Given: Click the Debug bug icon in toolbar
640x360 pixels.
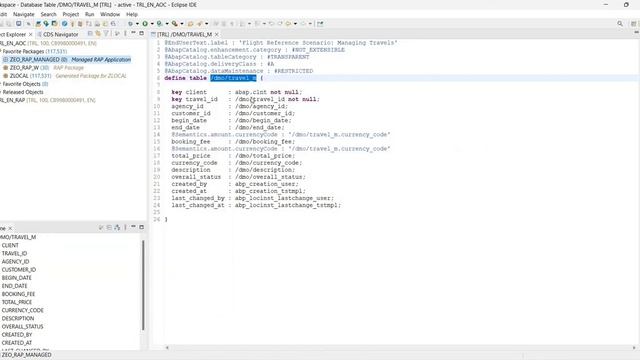Looking at the screenshot, I should [130, 24].
